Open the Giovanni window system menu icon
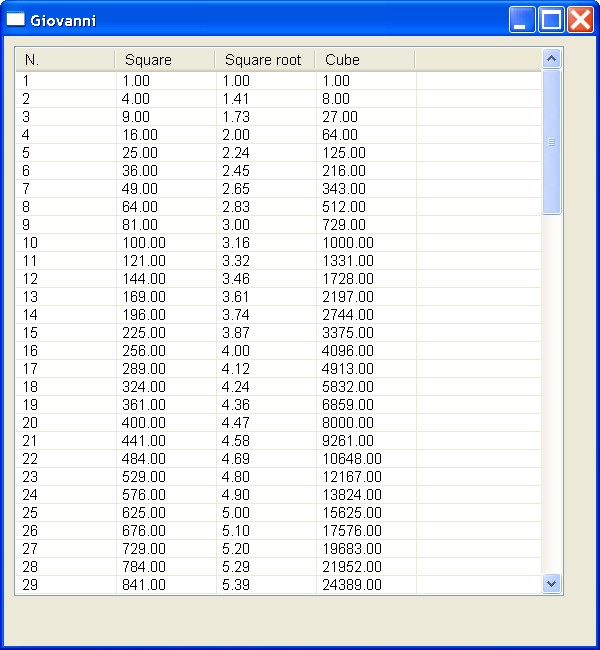 (15, 19)
